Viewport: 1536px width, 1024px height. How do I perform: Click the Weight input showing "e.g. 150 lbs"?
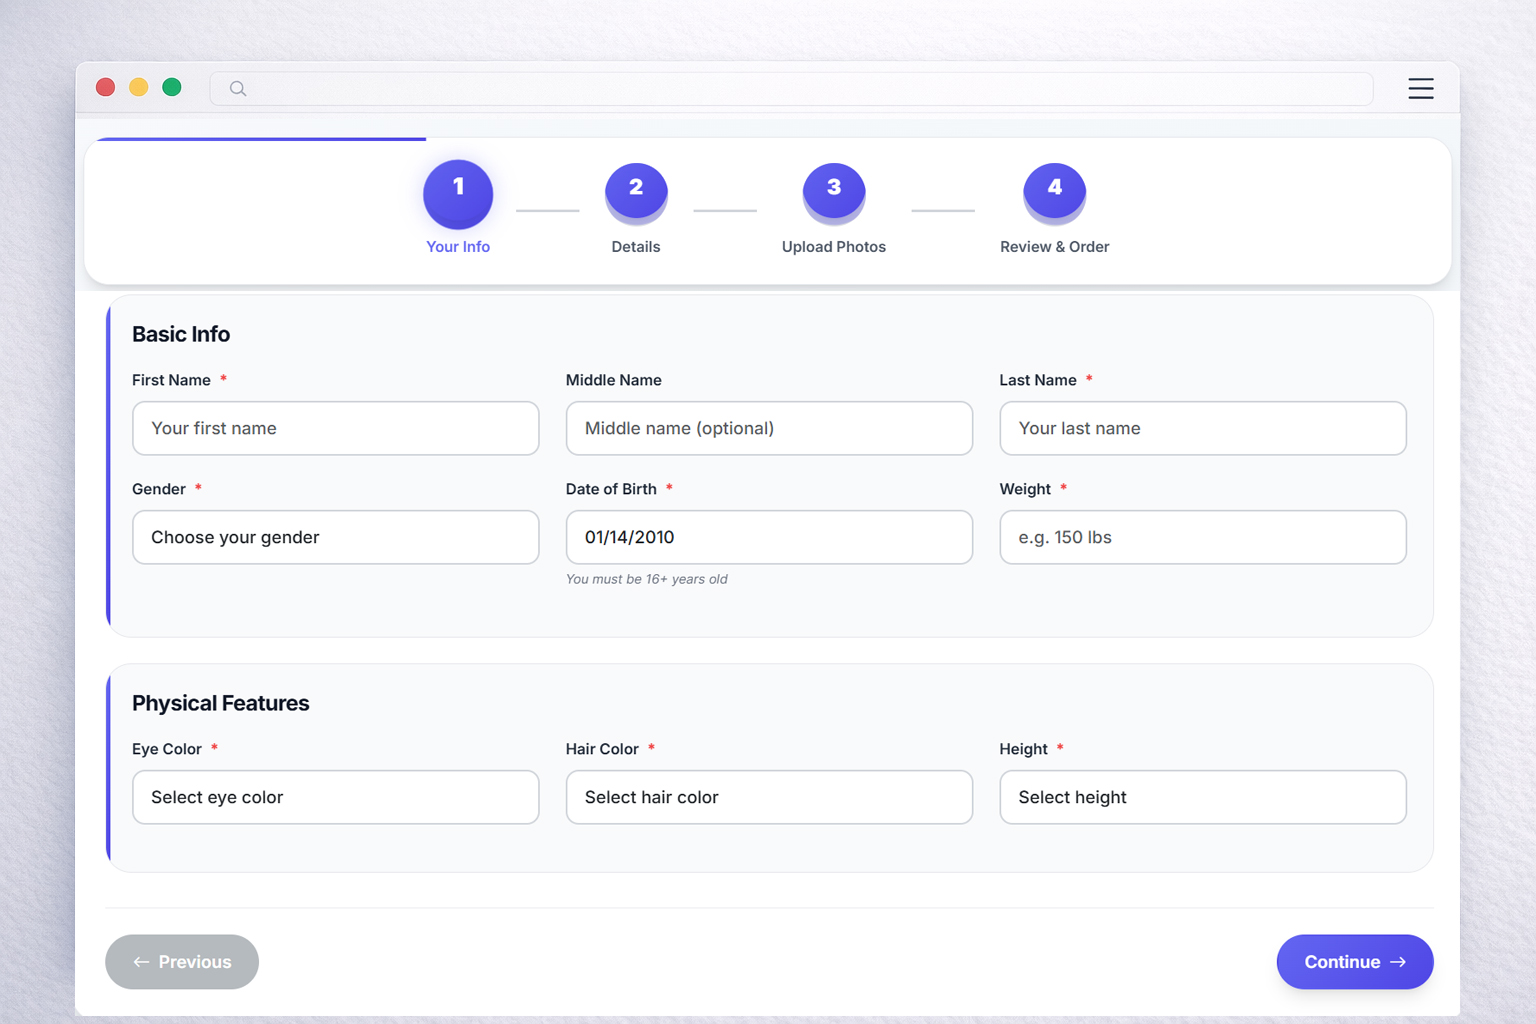coord(1202,537)
